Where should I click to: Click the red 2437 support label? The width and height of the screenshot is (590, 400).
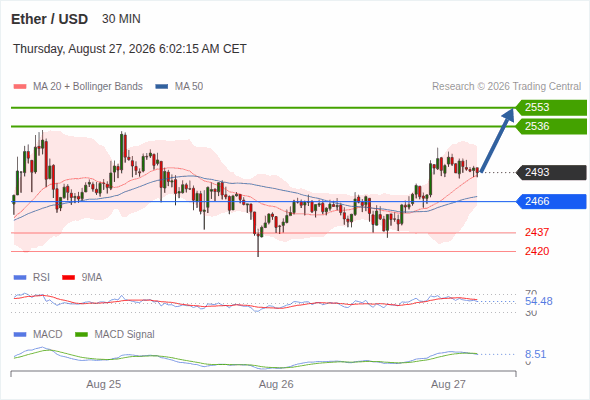(x=537, y=232)
